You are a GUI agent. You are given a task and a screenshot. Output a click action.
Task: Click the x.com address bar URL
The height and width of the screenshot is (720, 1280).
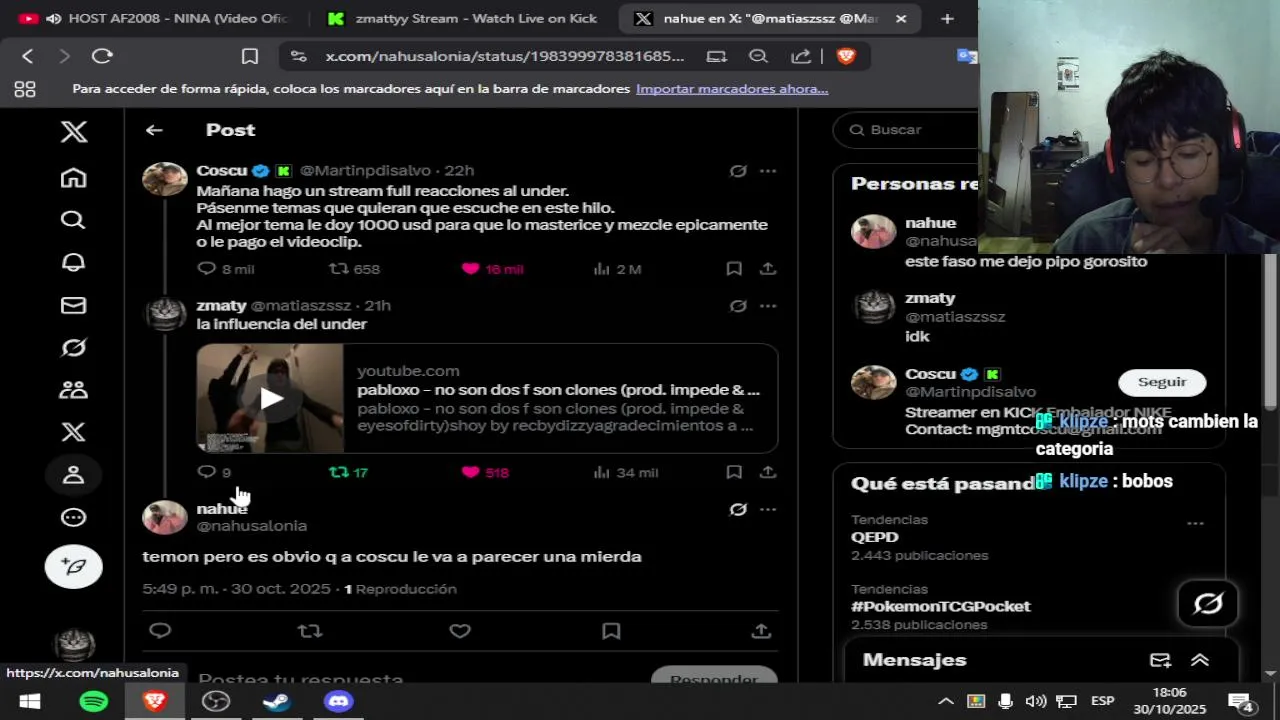(x=505, y=56)
